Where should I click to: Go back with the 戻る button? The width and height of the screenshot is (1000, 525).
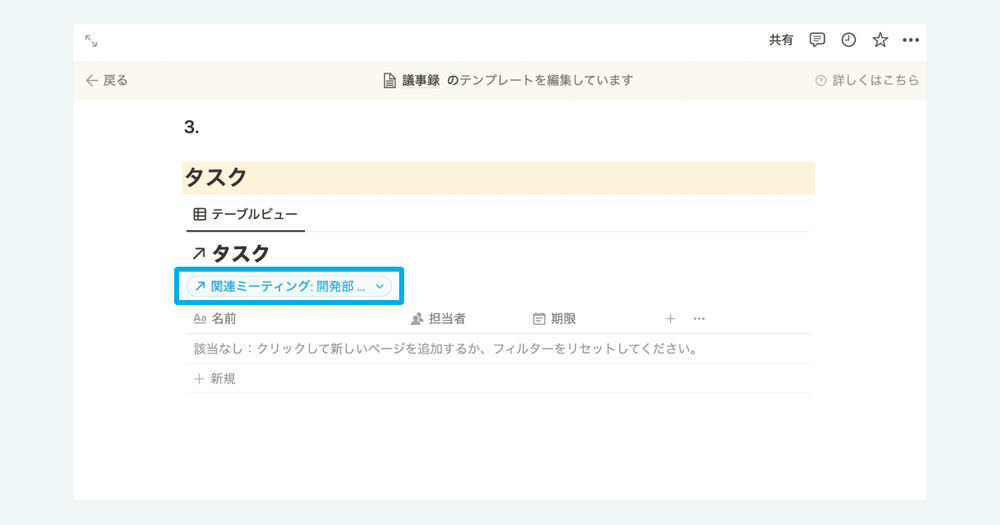click(x=107, y=80)
